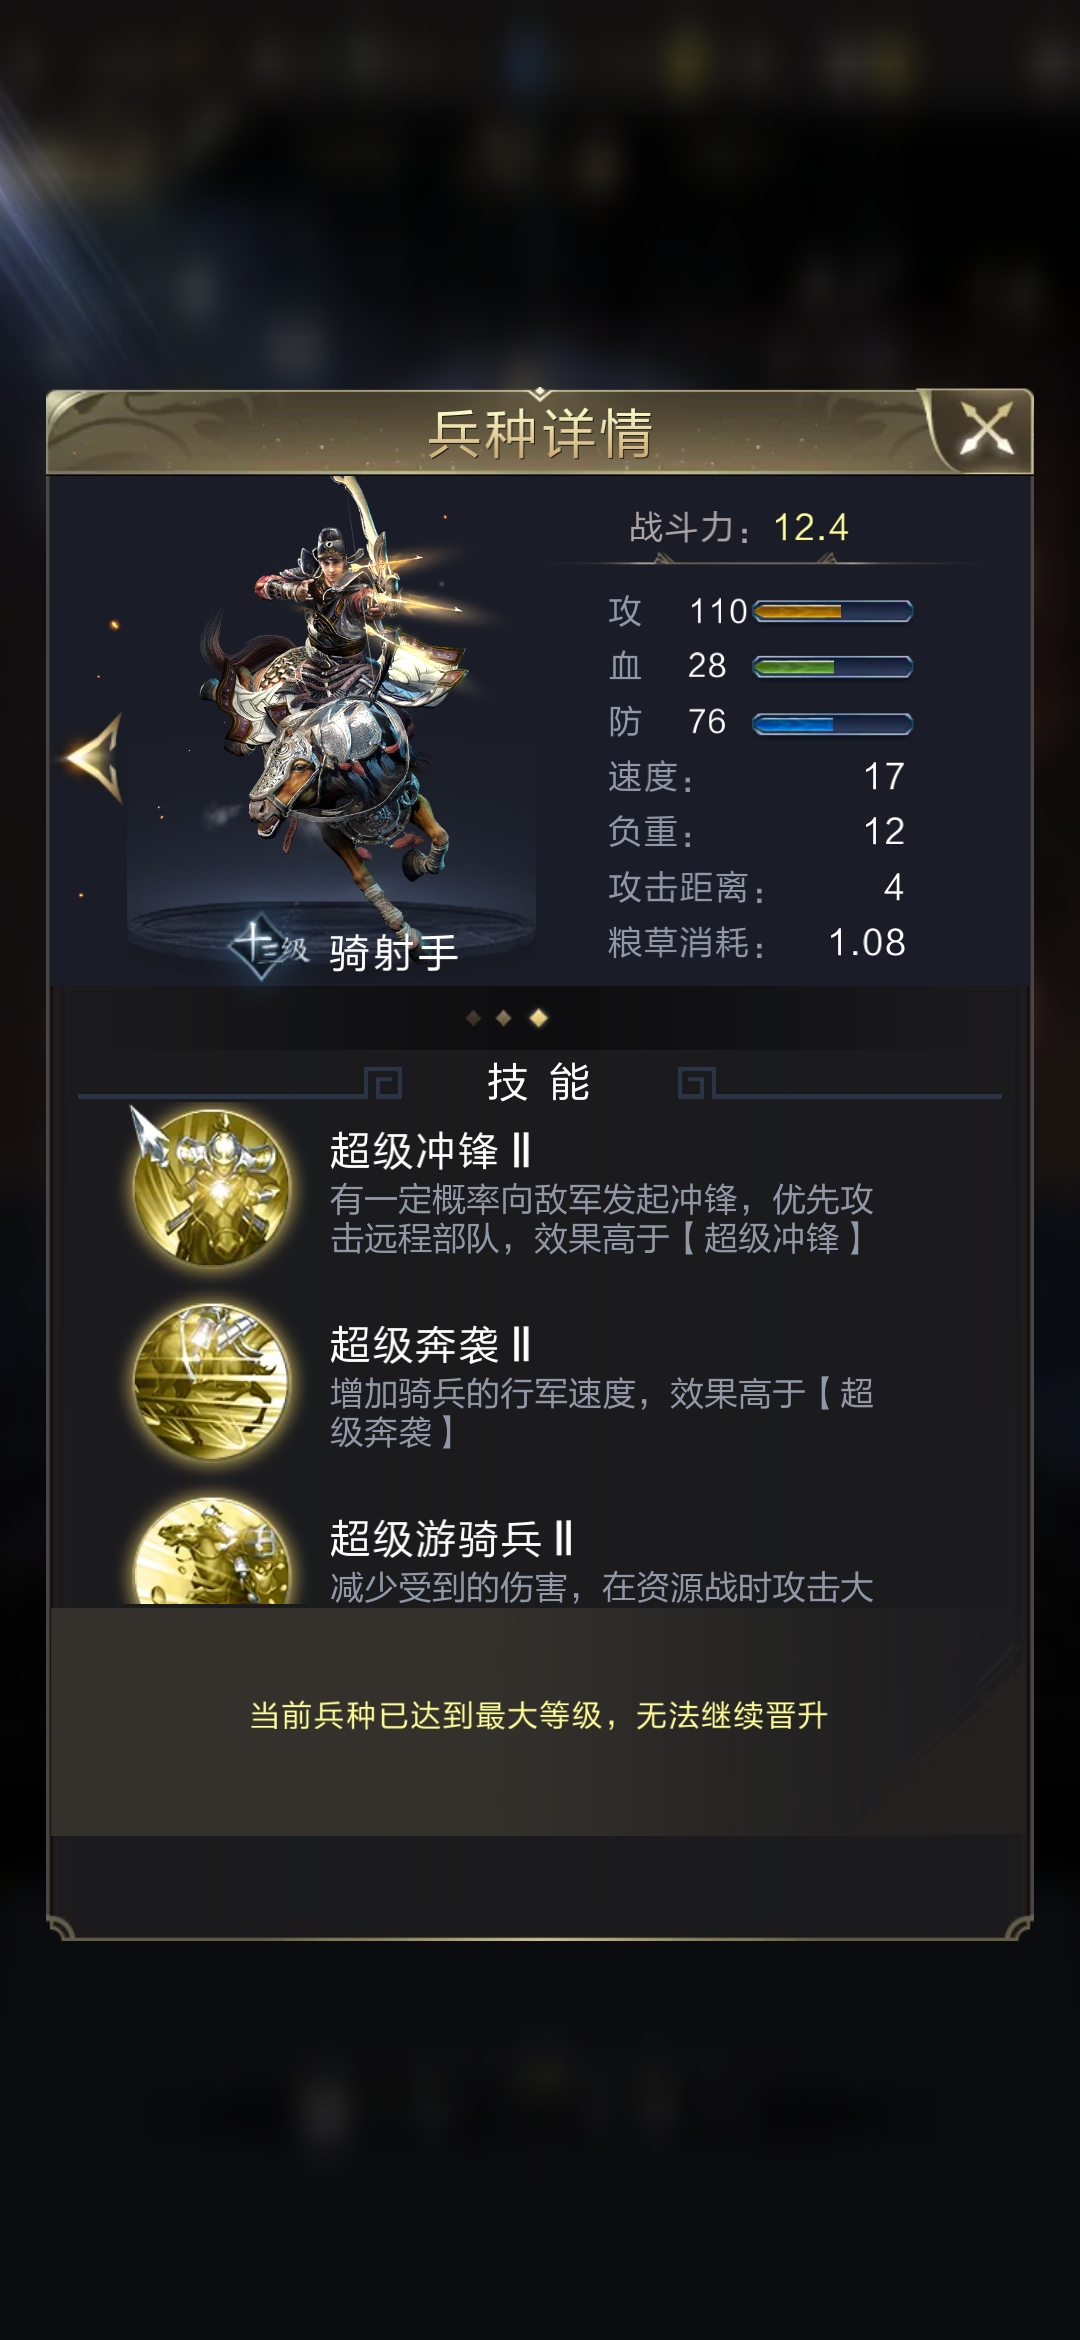The height and width of the screenshot is (2340, 1080).
Task: Select the first page indicator dot
Action: click(x=474, y=1018)
